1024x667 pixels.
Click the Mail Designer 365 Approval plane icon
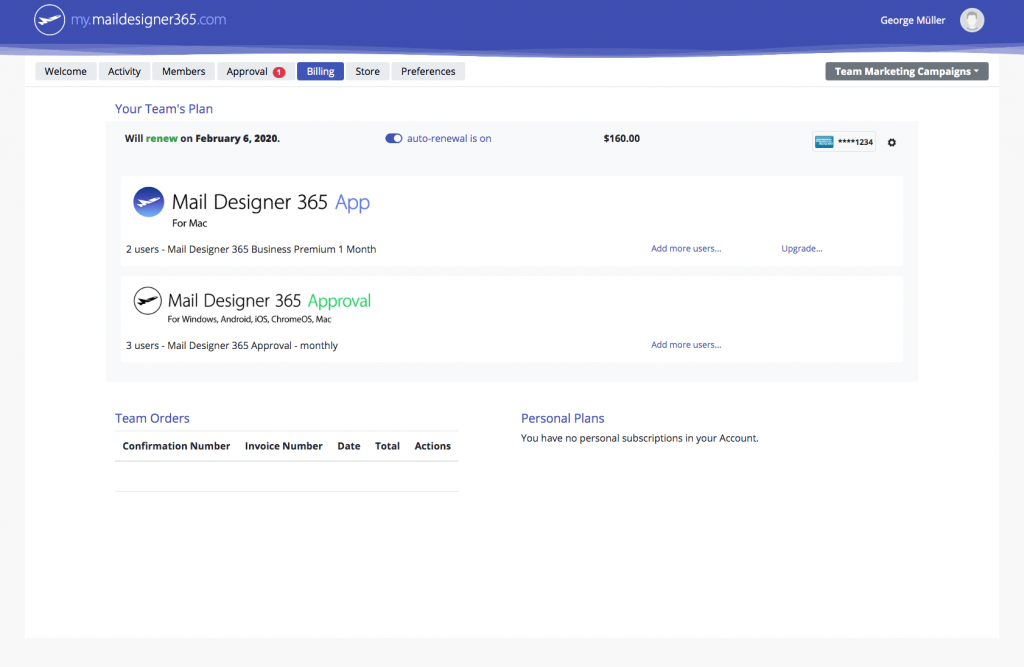[x=148, y=301]
